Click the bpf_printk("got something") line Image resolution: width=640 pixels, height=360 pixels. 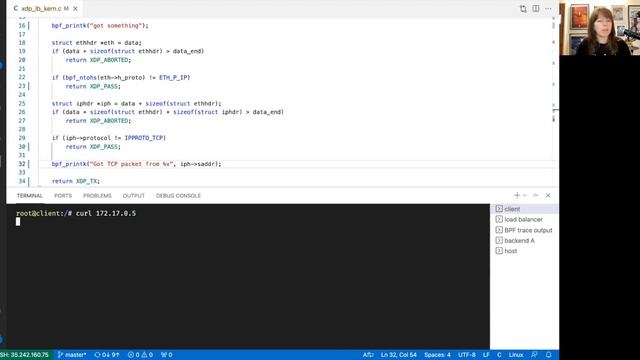[x=100, y=26]
